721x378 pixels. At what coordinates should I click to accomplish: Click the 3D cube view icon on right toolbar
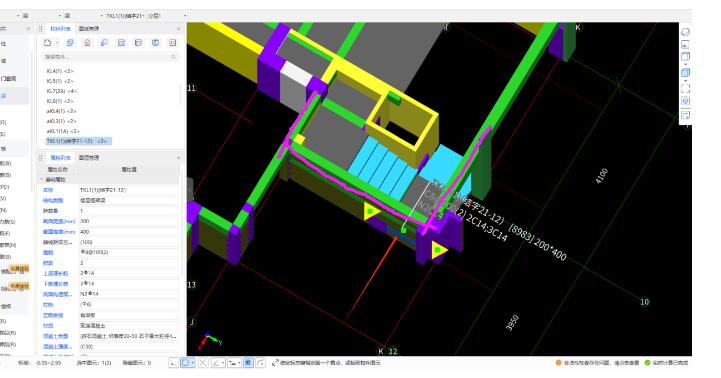coord(685,73)
